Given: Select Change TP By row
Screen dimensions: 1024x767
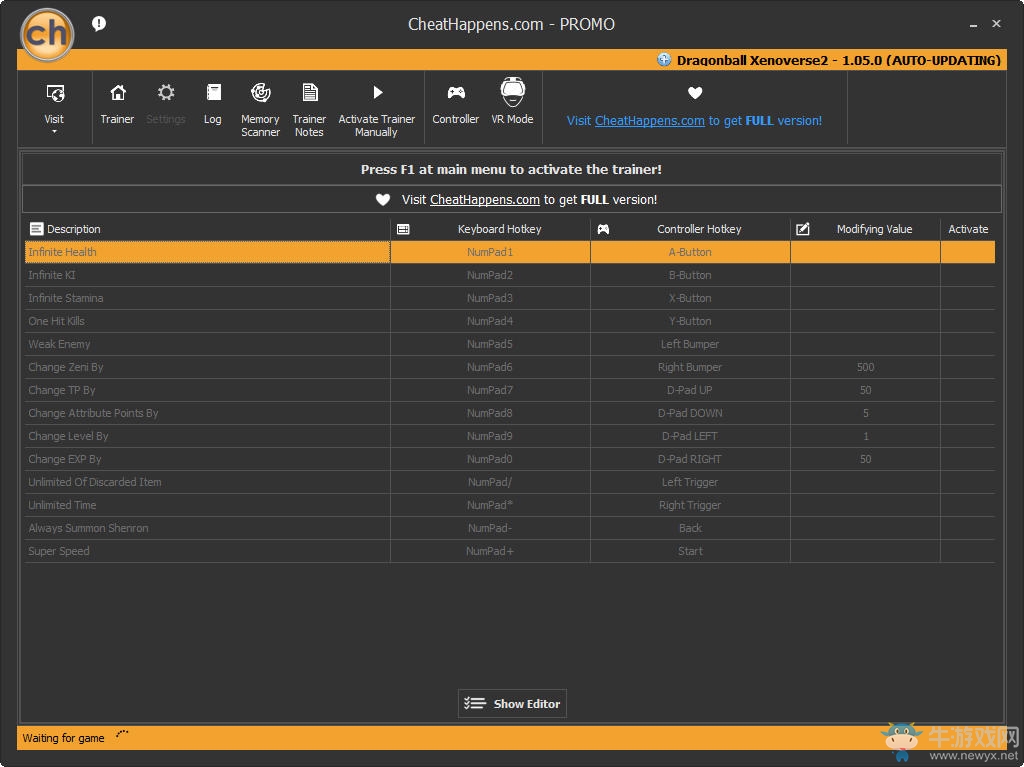Looking at the screenshot, I should (x=509, y=390).
